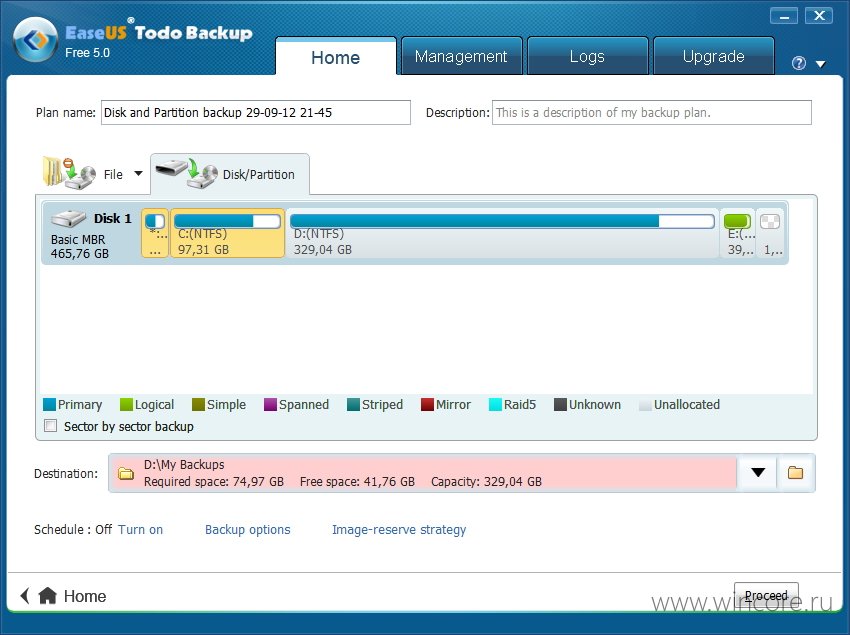Viewport: 850px width, 635px height.
Task: Enable Sector by sector backup checkbox
Action: 50,426
